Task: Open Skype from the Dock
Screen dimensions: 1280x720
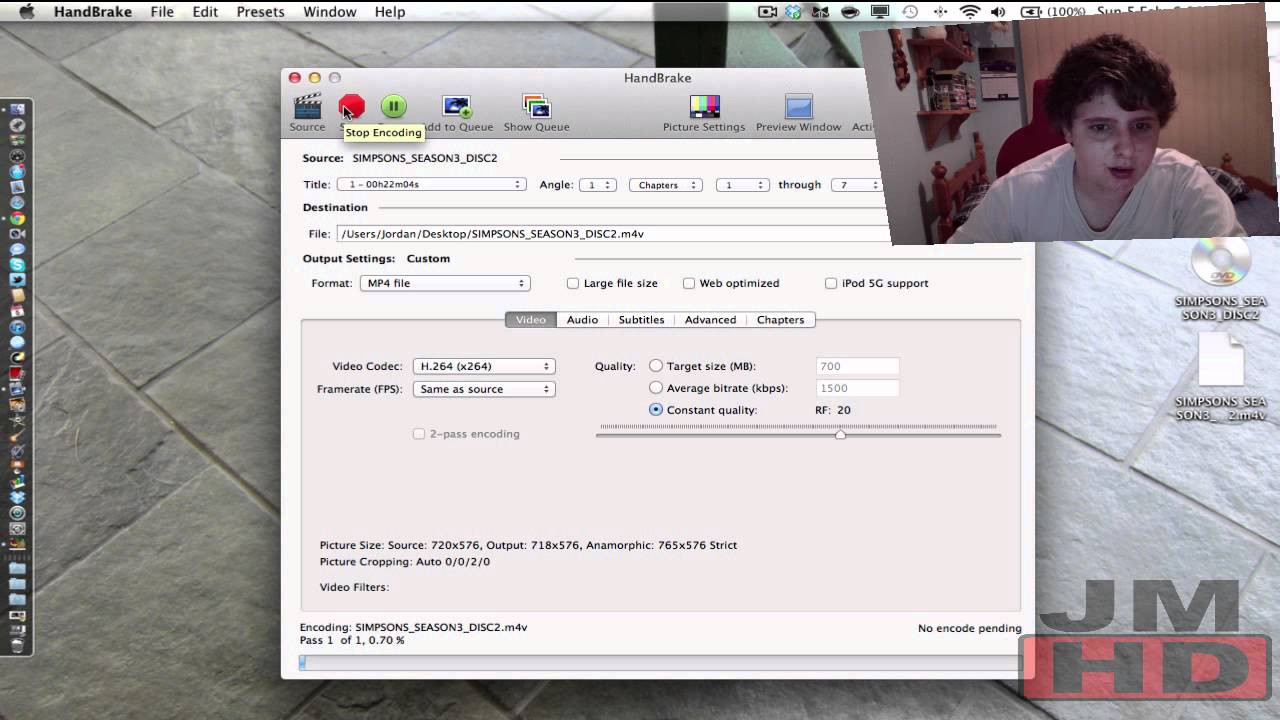Action: pyautogui.click(x=18, y=265)
